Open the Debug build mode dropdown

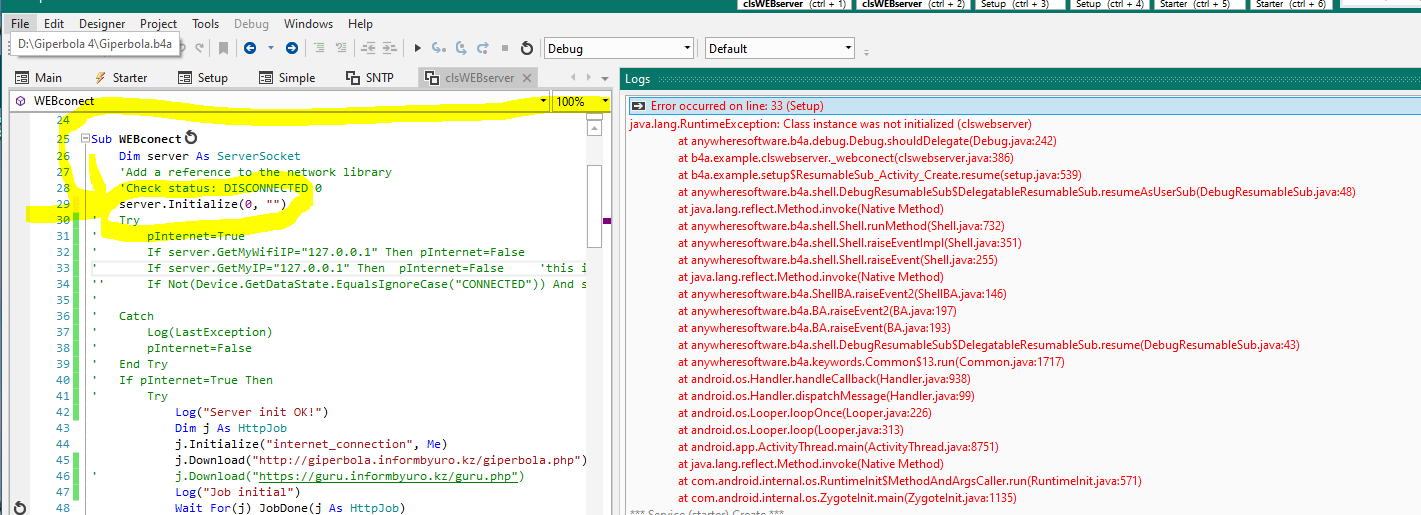point(686,48)
